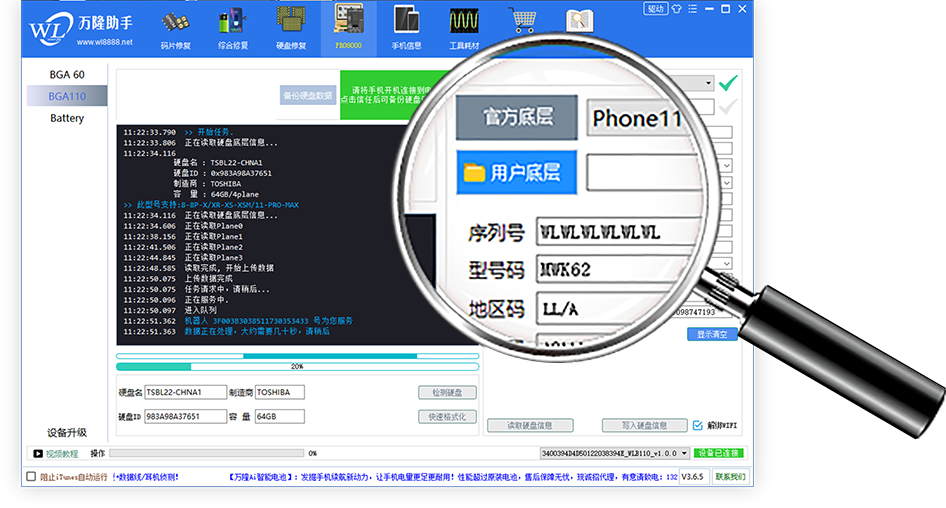Click the 容量 field 64GB
Viewport: 946px width, 508px height.
279,416
